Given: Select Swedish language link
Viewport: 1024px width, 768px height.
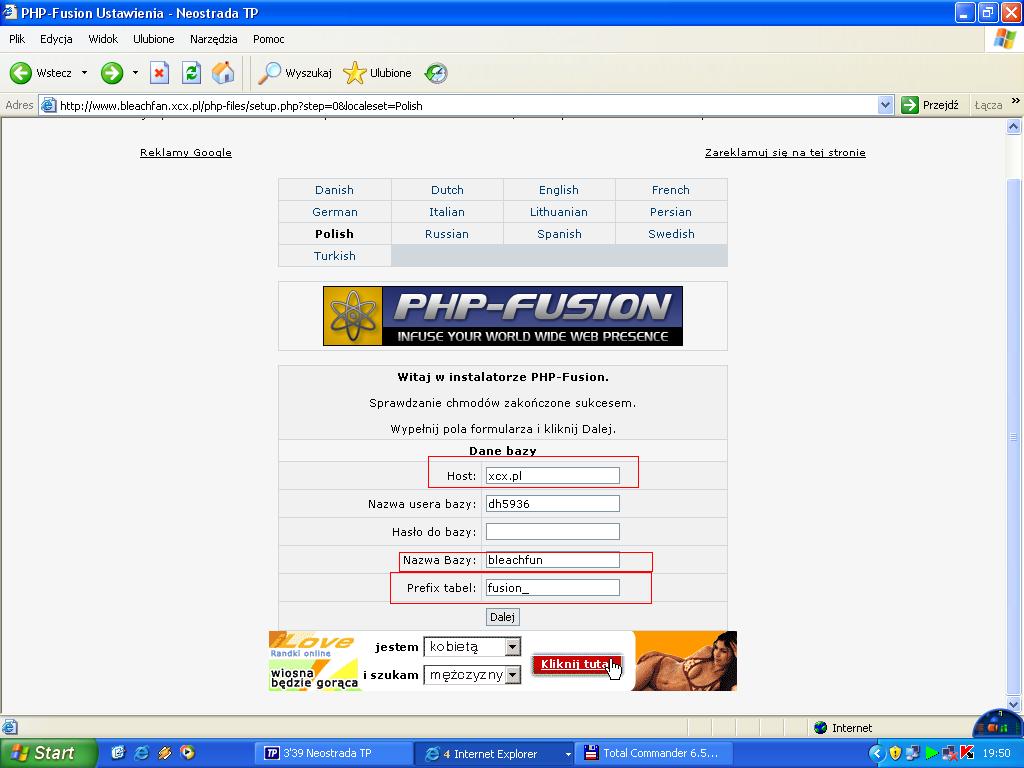Looking at the screenshot, I should point(671,234).
